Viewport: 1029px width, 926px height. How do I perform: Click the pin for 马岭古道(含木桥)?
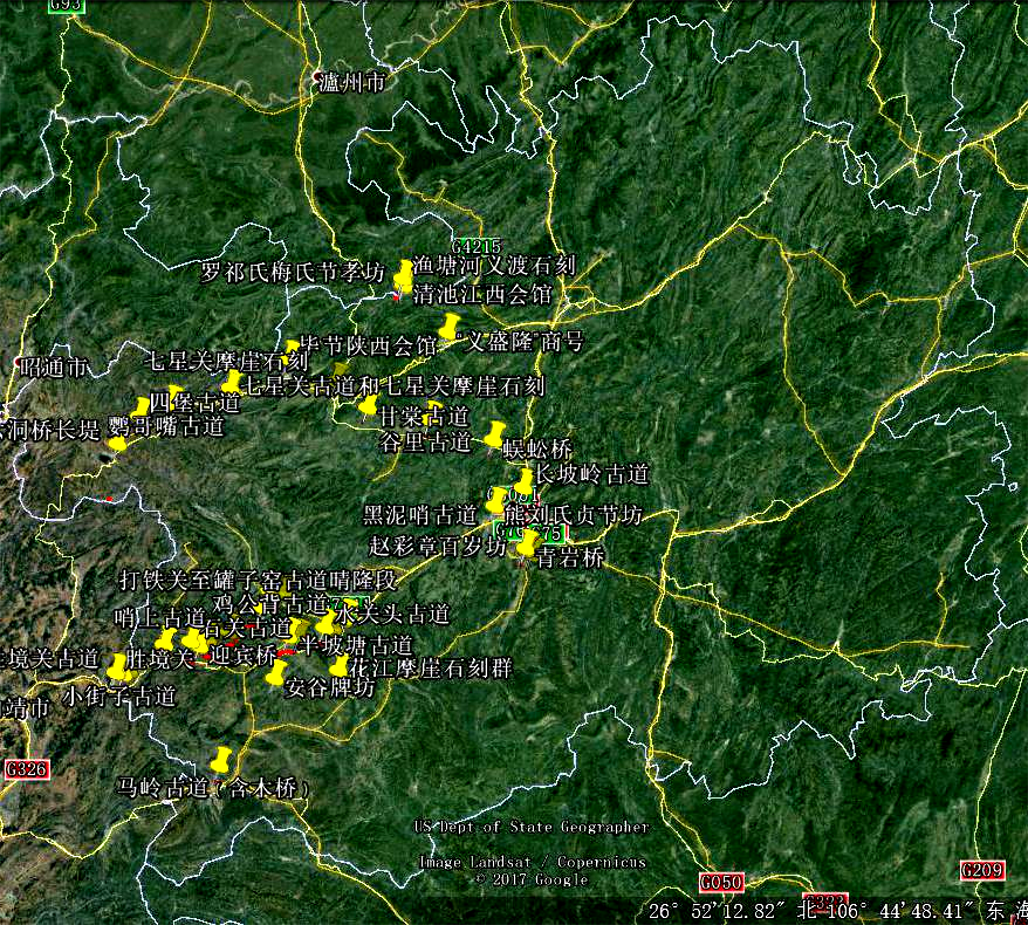point(220,760)
